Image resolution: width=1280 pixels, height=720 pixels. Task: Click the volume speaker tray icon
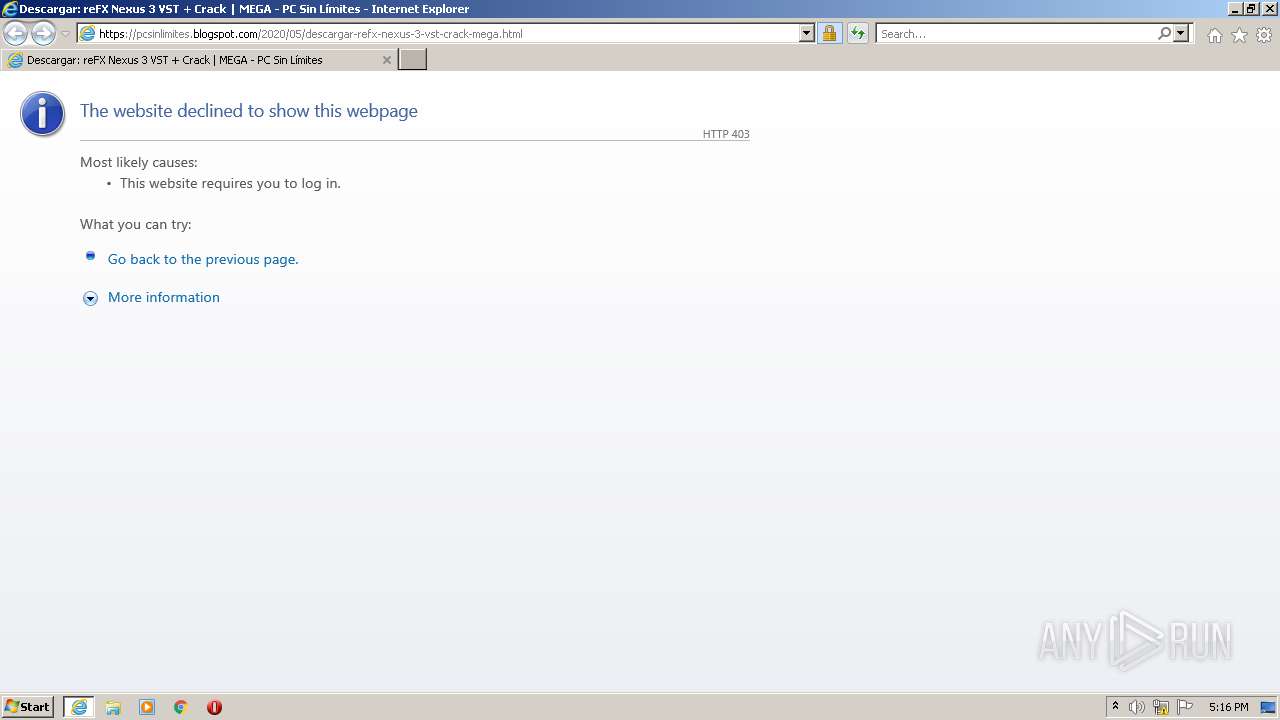point(1137,707)
